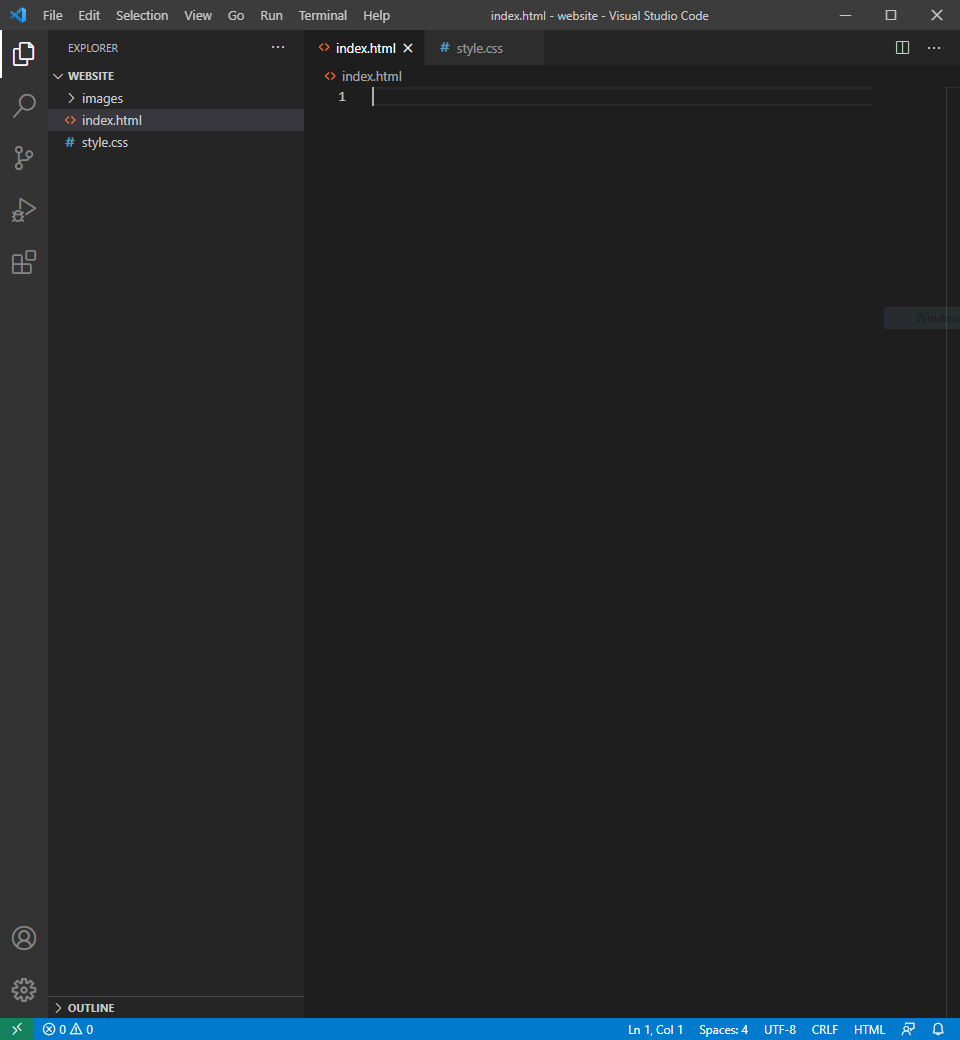Open the Accounts menu icon
This screenshot has width=960, height=1040.
[x=24, y=938]
